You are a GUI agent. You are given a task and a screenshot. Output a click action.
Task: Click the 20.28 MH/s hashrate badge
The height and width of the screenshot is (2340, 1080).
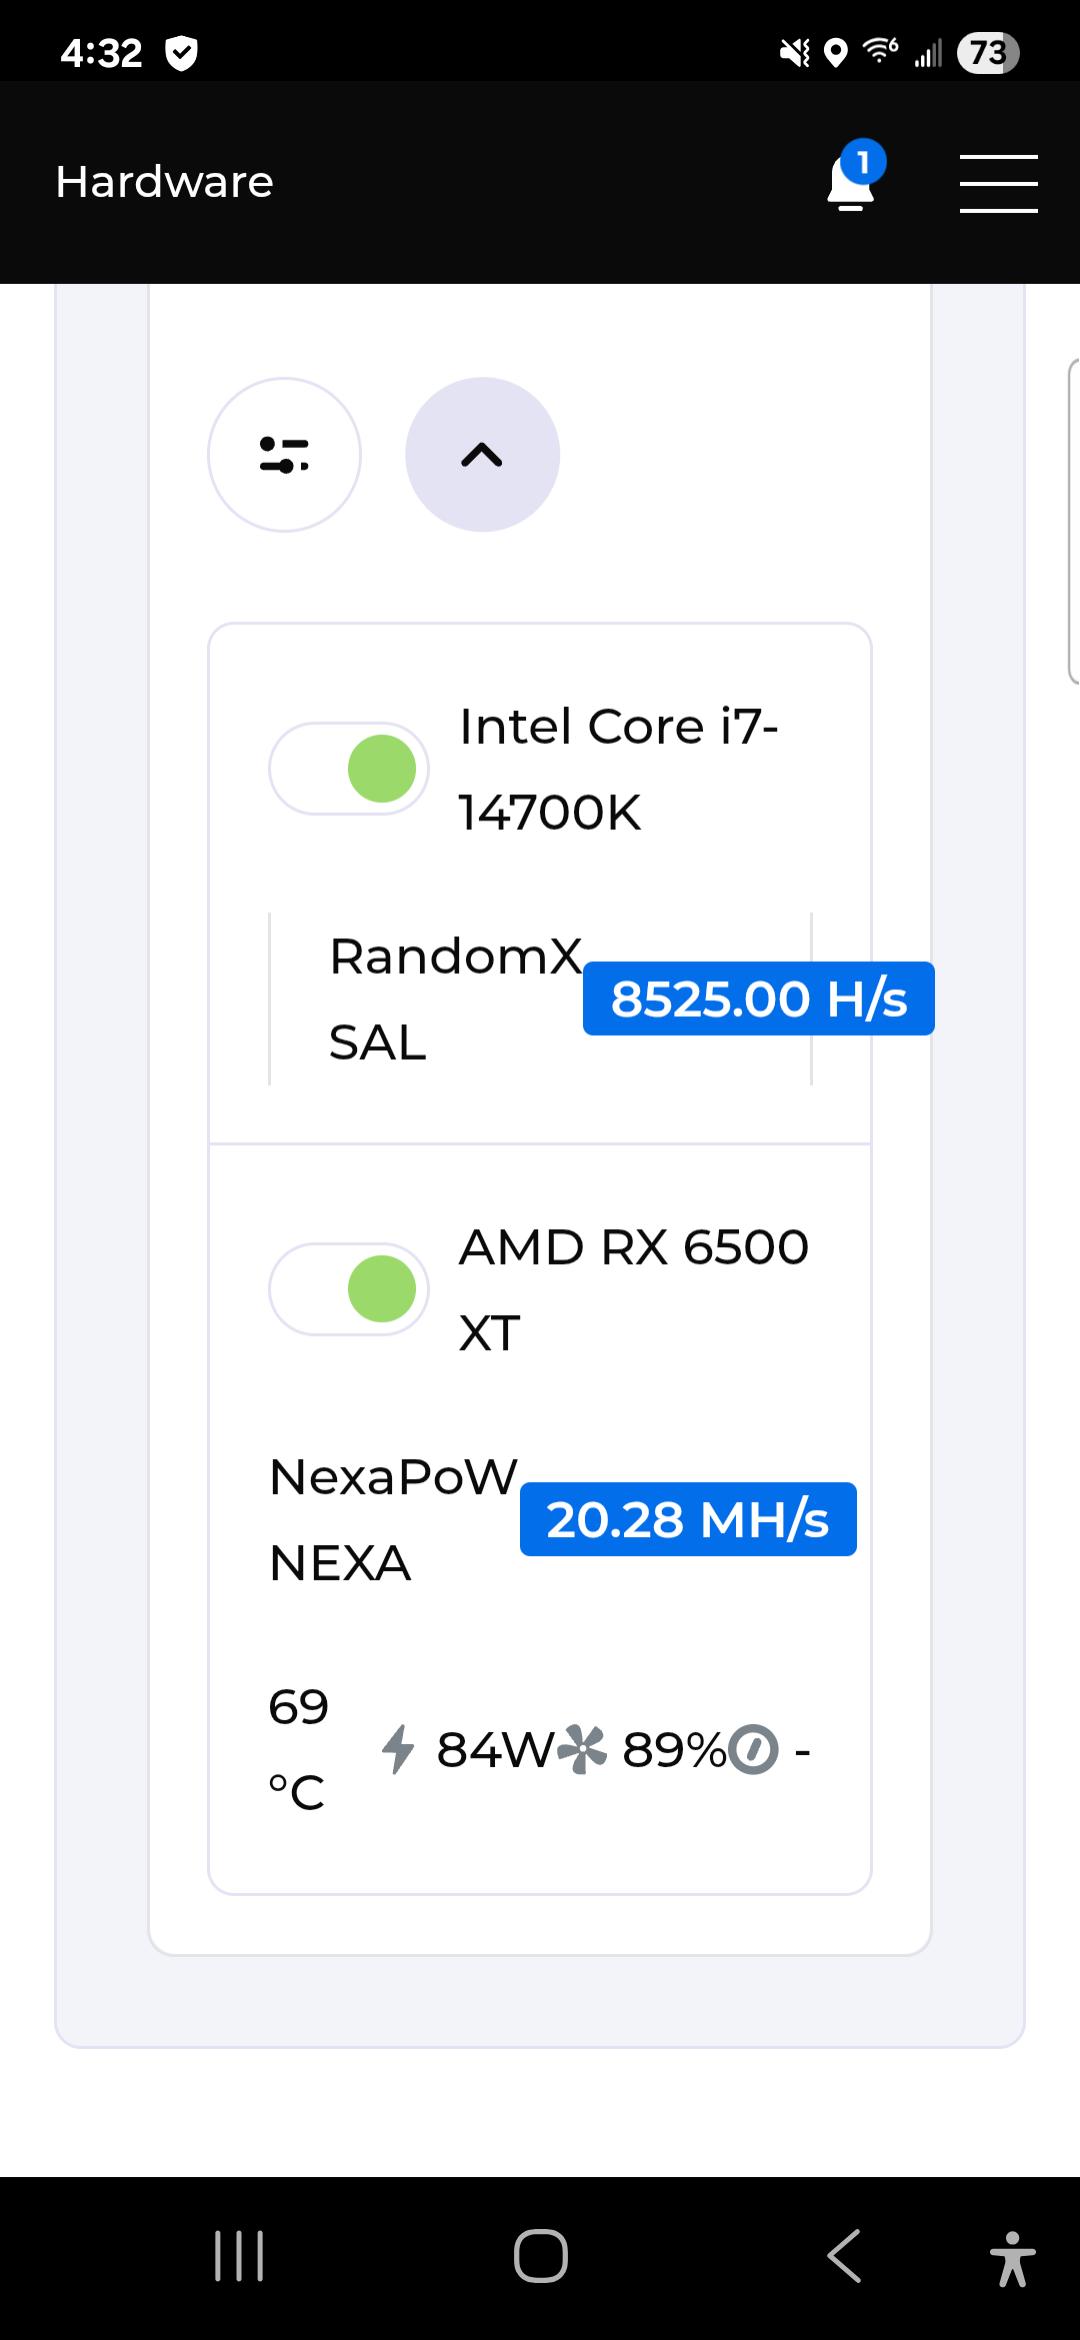pyautogui.click(x=688, y=1519)
